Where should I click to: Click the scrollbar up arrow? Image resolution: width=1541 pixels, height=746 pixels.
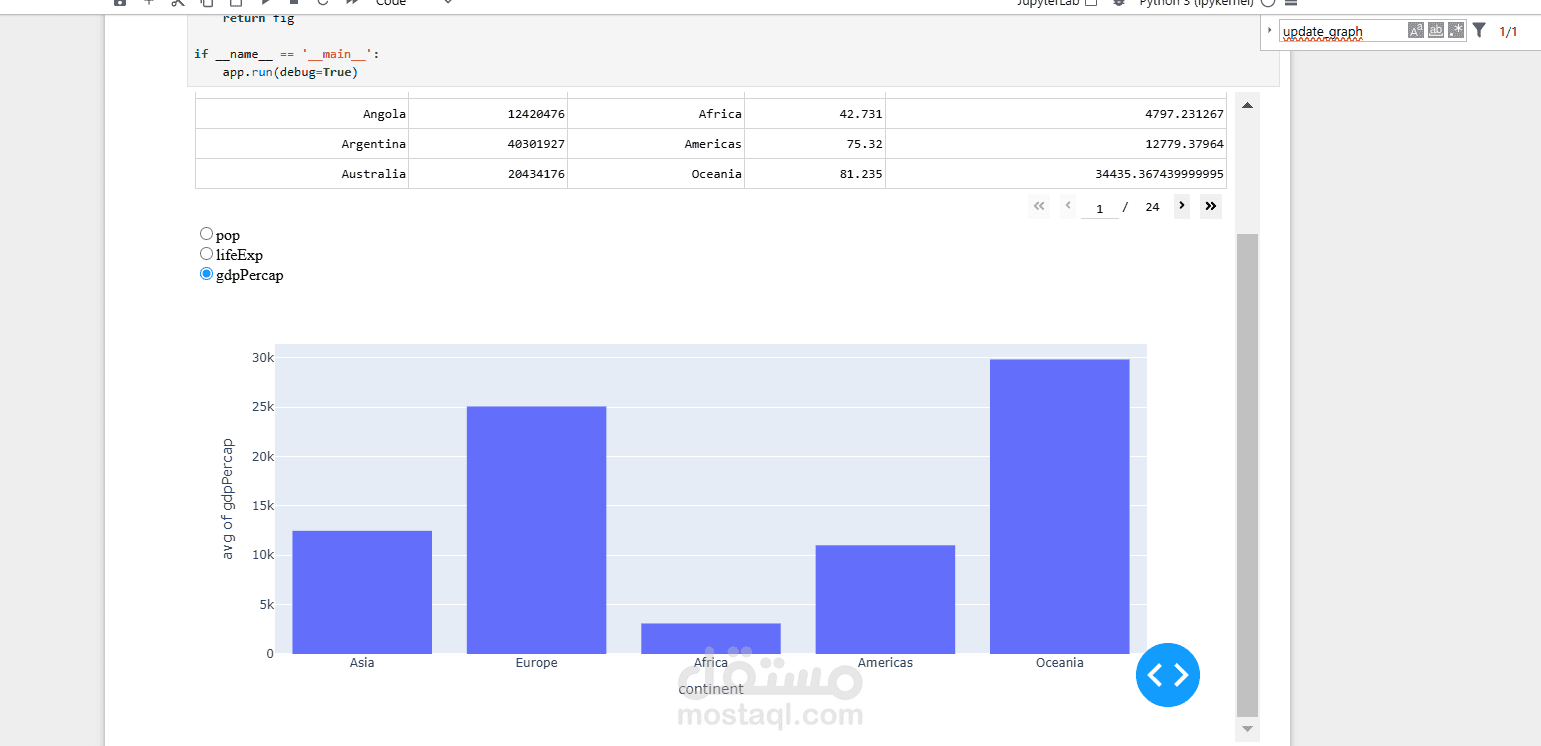1247,105
